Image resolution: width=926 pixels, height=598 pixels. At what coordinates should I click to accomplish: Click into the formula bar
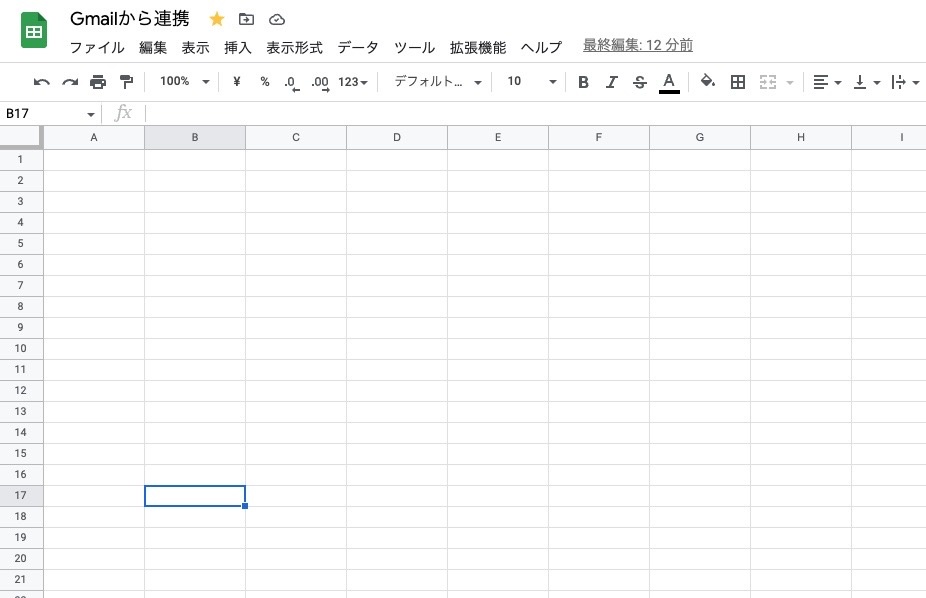coord(534,113)
